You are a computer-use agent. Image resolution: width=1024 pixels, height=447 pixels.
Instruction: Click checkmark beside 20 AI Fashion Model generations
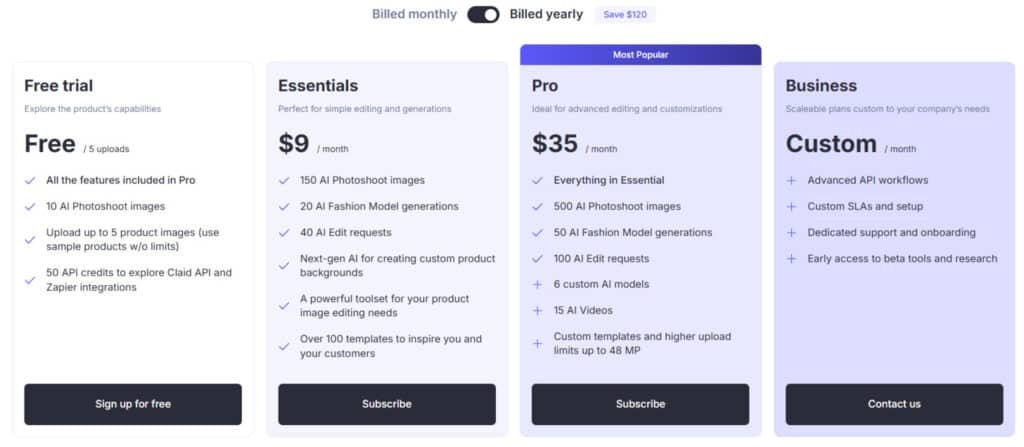click(284, 207)
